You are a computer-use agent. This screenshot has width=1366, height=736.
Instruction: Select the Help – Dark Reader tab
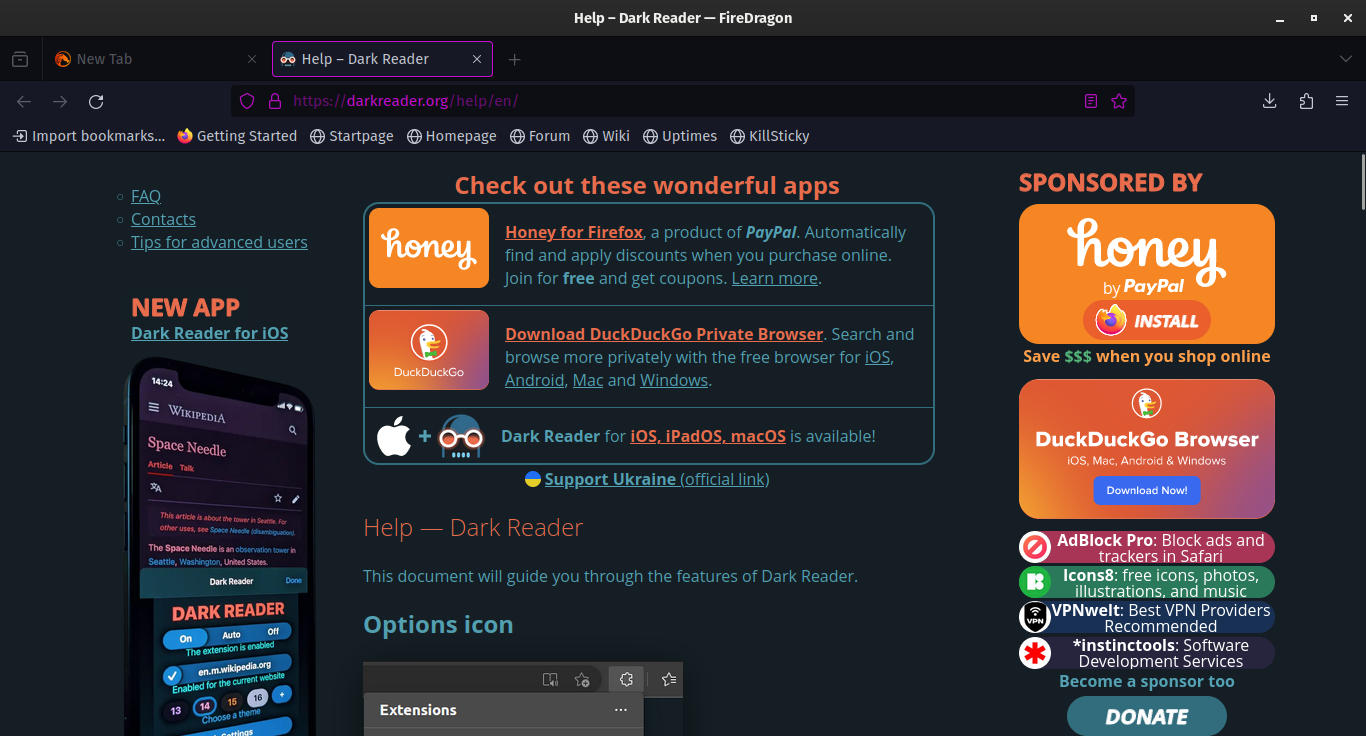coord(382,59)
